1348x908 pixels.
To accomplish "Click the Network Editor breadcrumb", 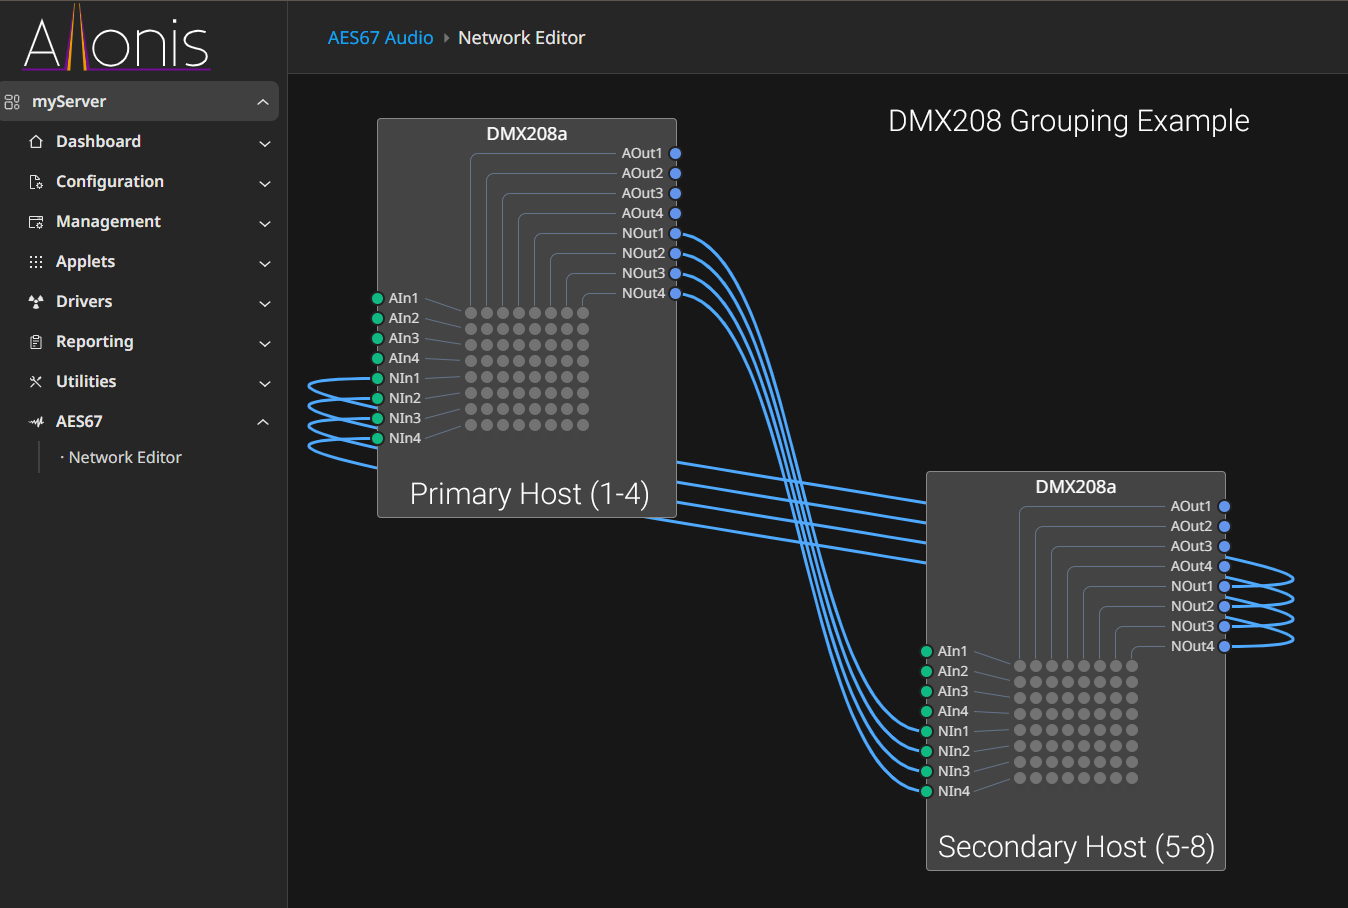I will coord(521,38).
